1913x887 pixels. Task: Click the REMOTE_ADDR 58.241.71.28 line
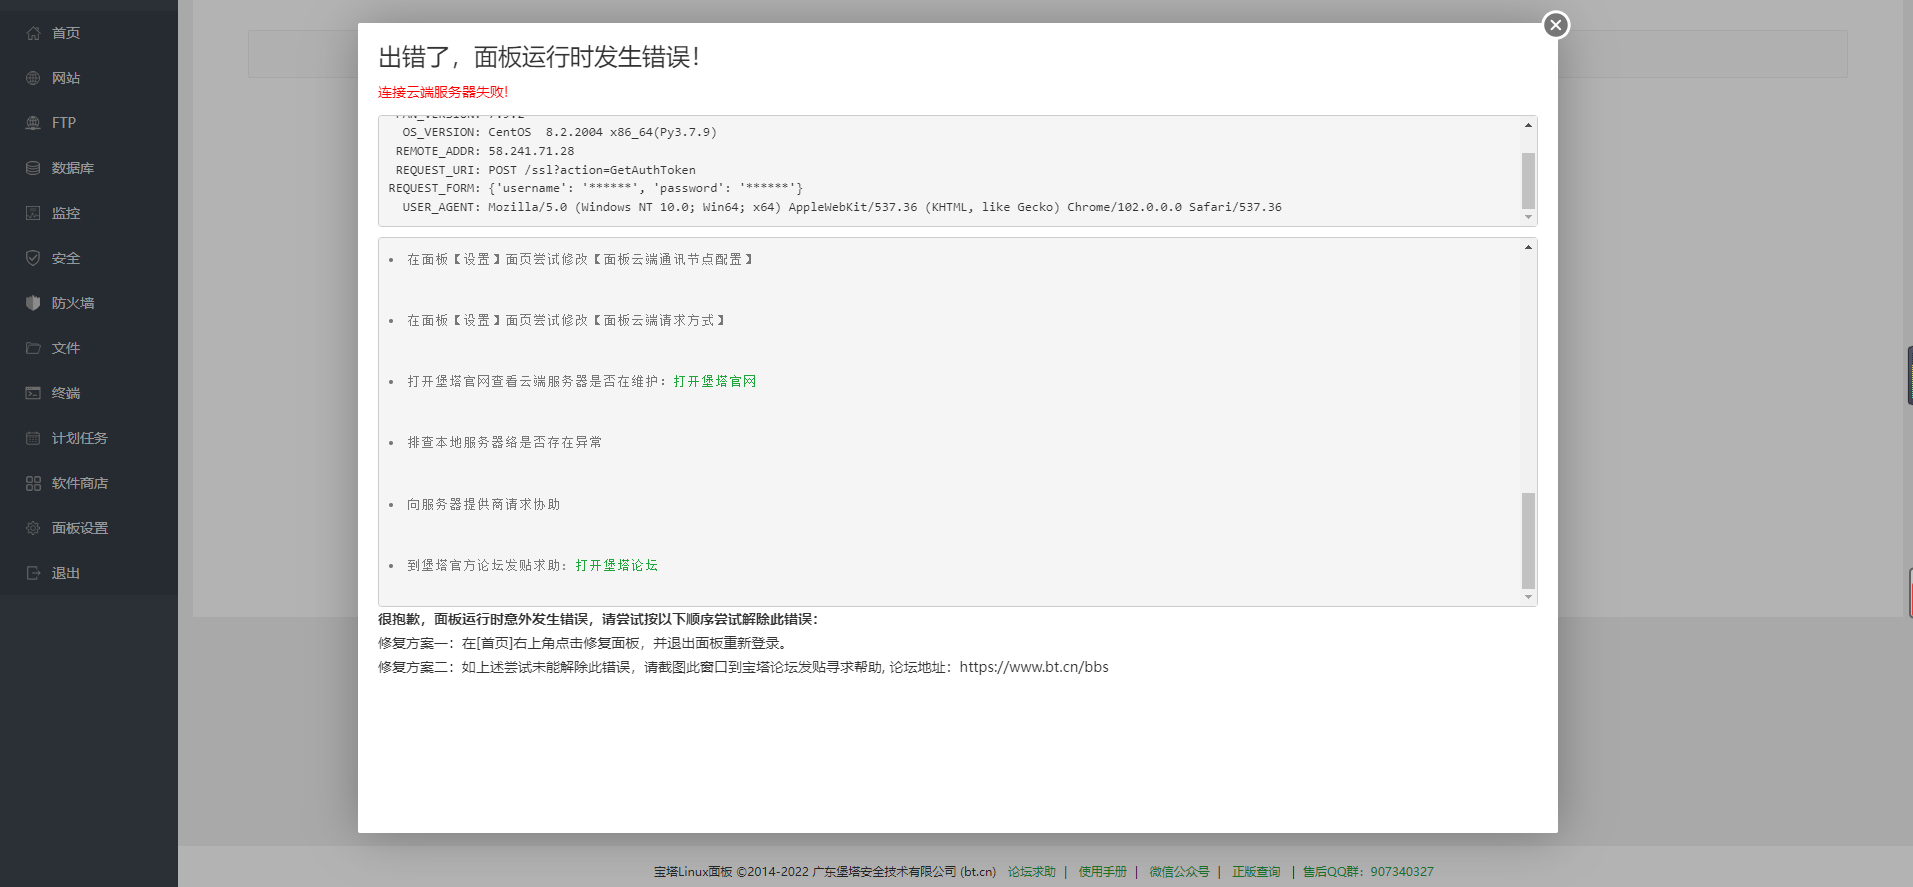pos(485,151)
